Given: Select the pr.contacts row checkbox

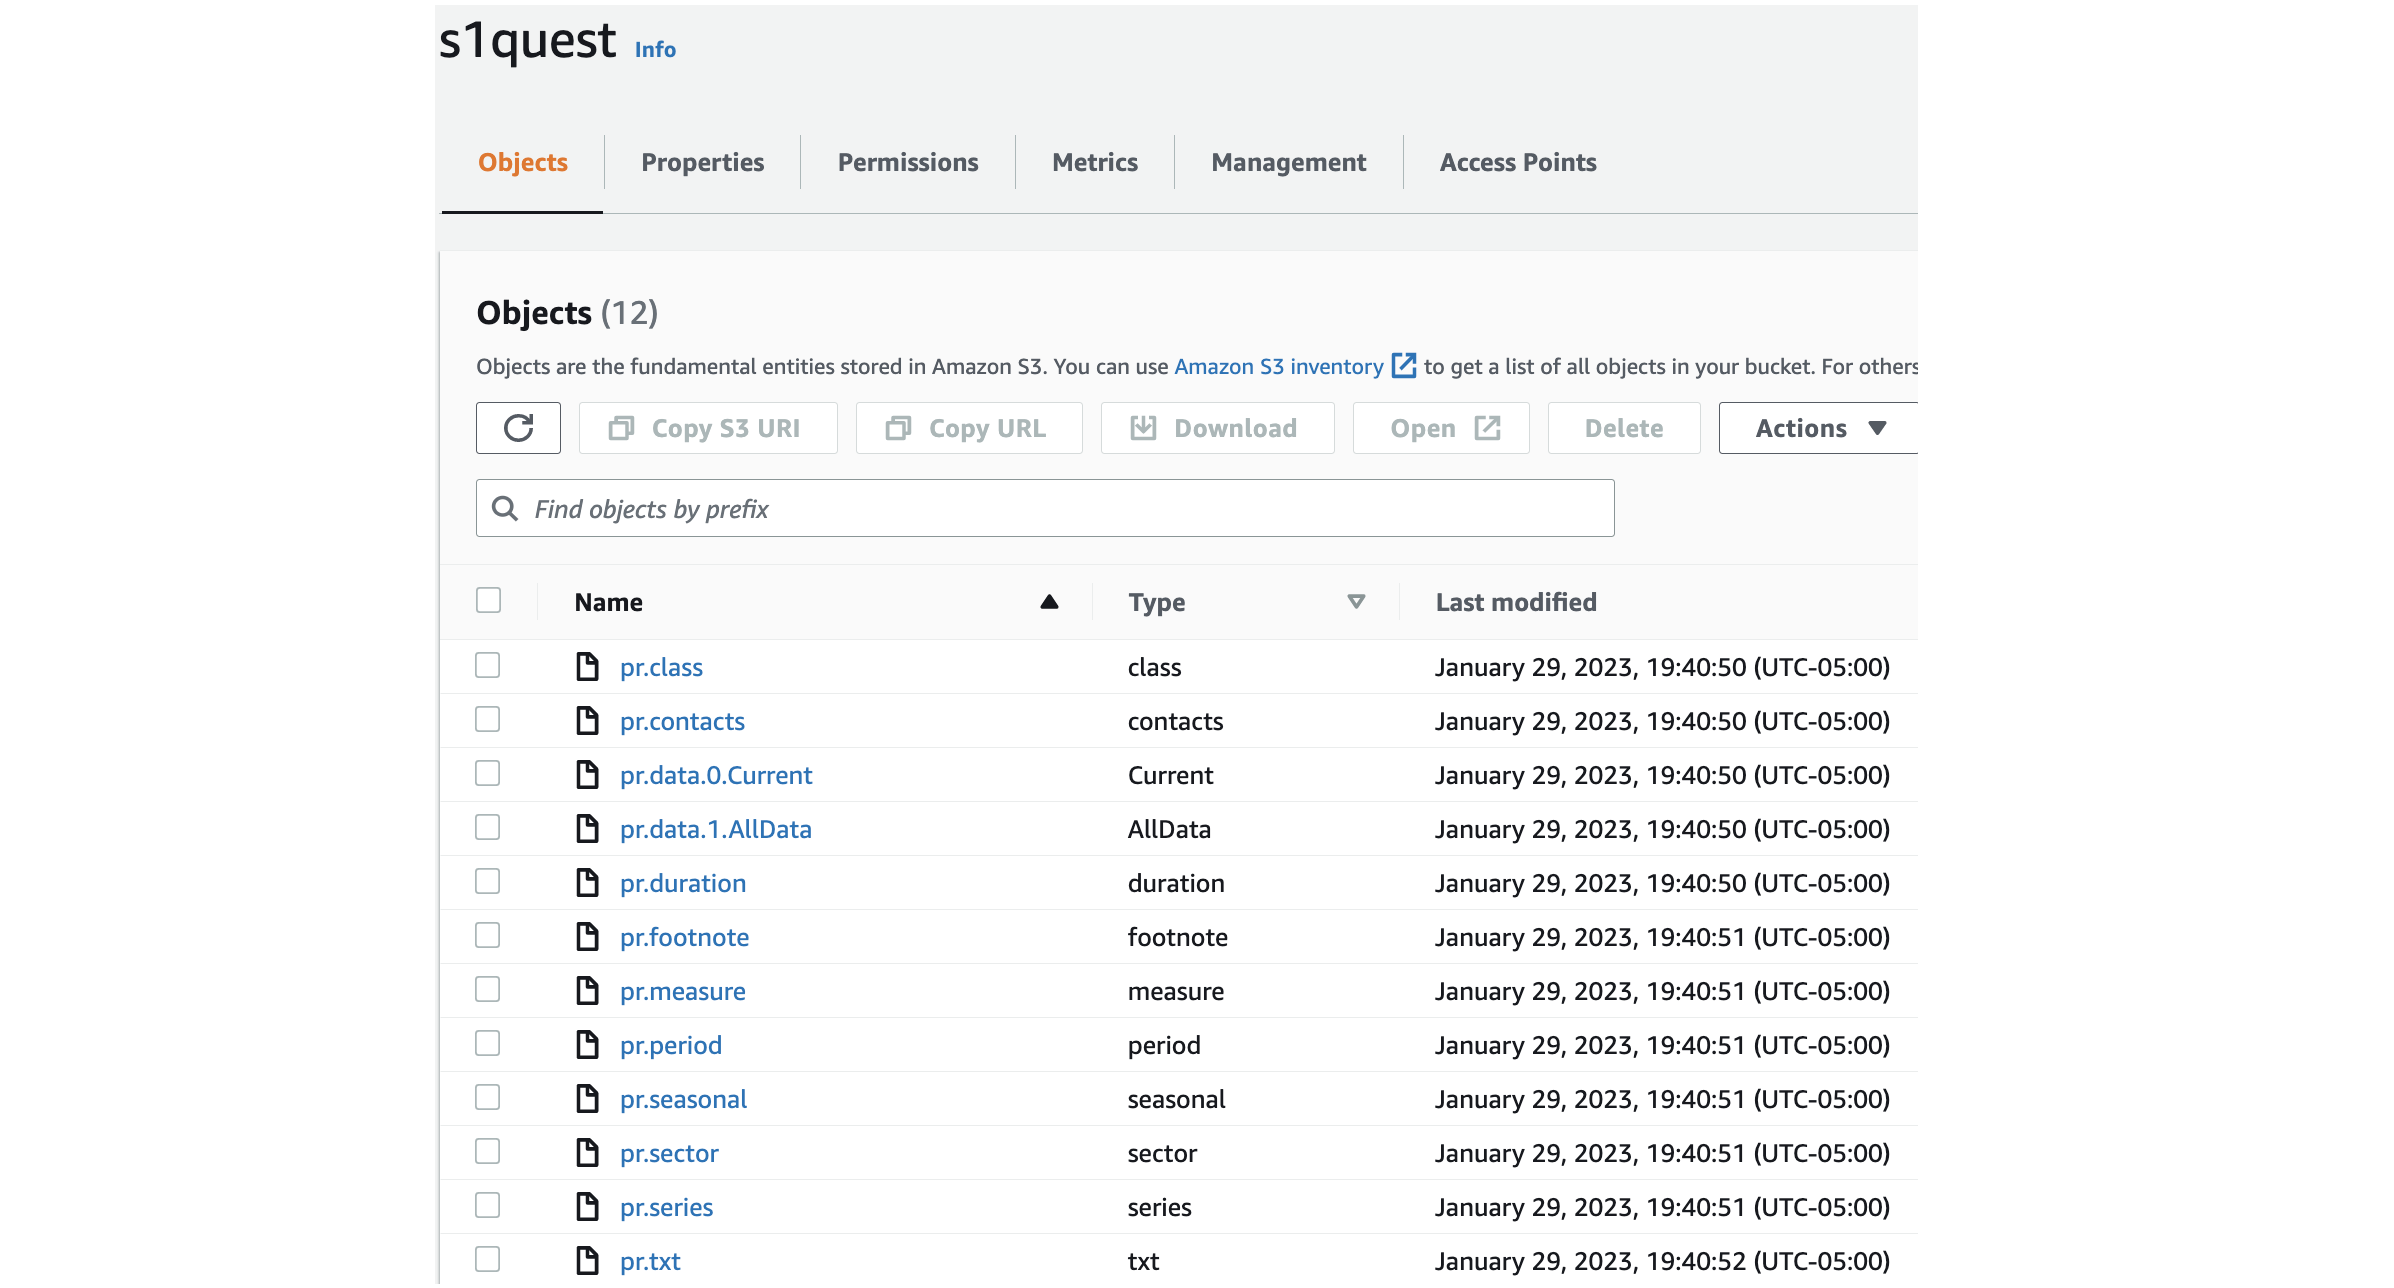Looking at the screenshot, I should pyautogui.click(x=488, y=720).
